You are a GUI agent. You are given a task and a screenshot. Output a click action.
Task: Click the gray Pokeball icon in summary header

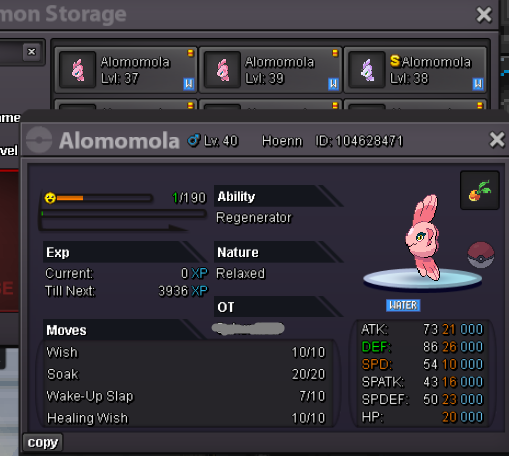click(x=39, y=140)
